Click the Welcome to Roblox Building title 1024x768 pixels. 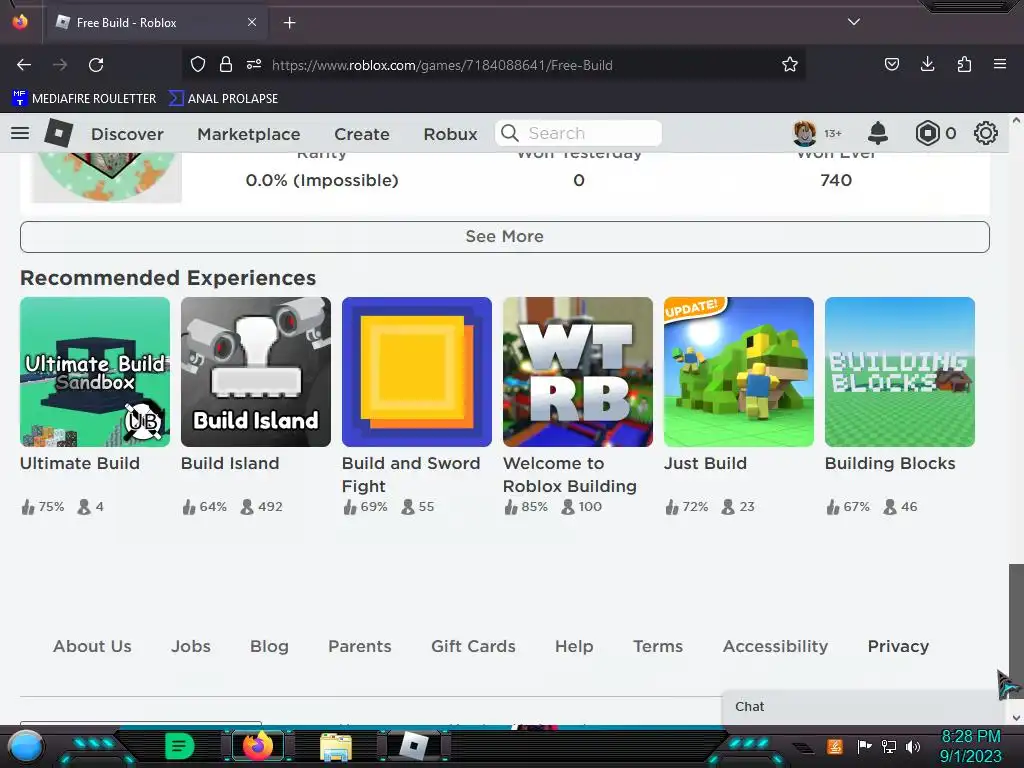[x=569, y=475]
